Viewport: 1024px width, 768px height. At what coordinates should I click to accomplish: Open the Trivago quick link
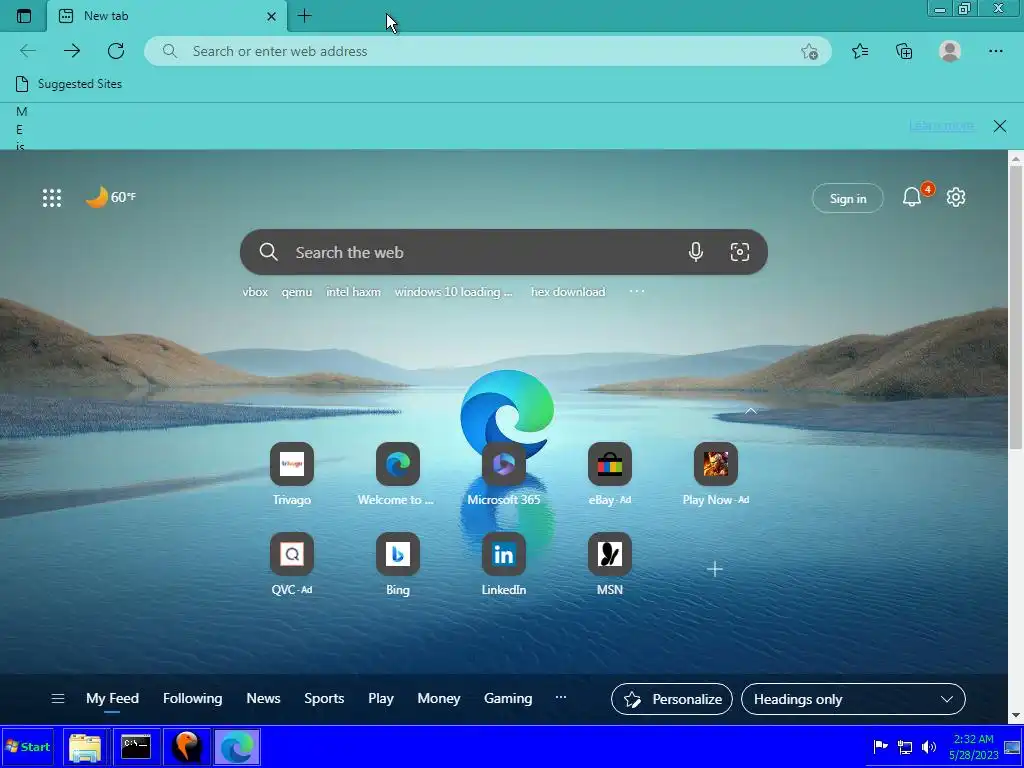(292, 474)
